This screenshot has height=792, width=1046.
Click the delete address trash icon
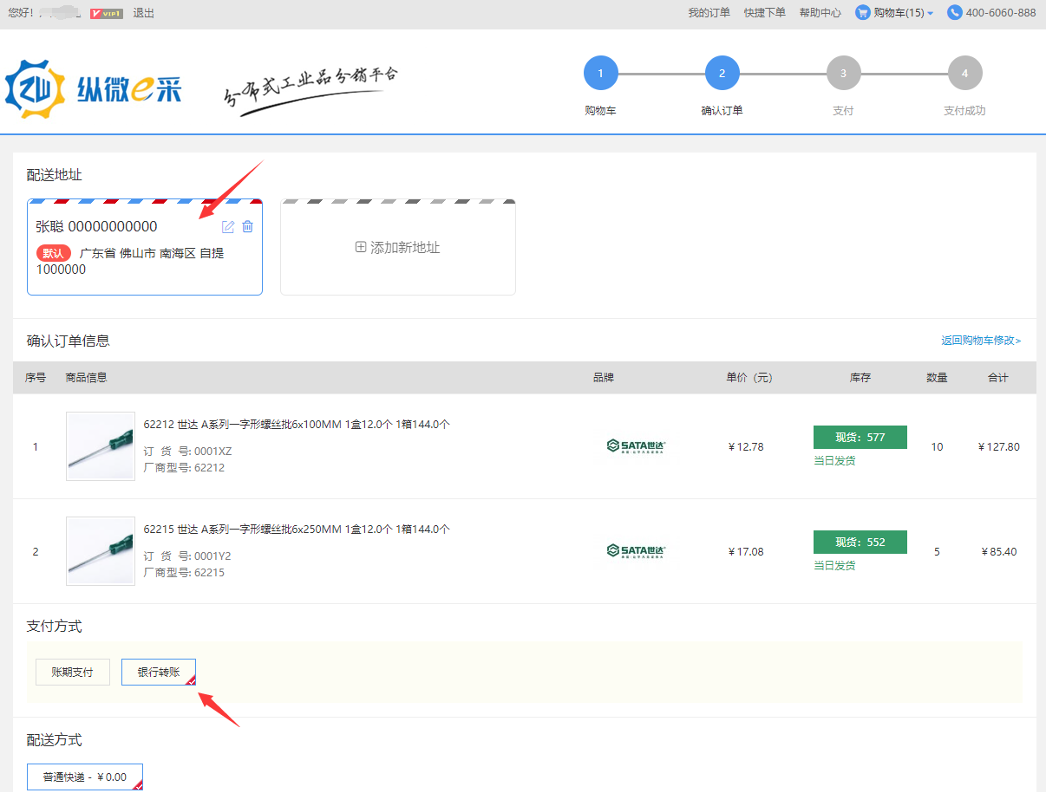(x=248, y=227)
